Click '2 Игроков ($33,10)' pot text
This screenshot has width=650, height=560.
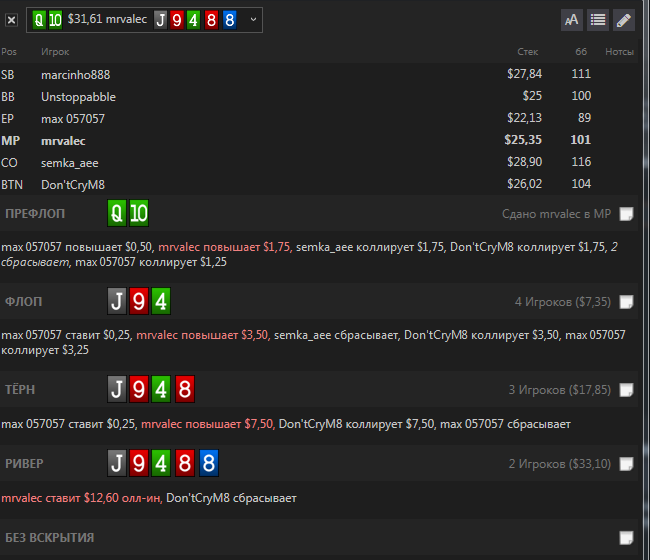[560, 463]
